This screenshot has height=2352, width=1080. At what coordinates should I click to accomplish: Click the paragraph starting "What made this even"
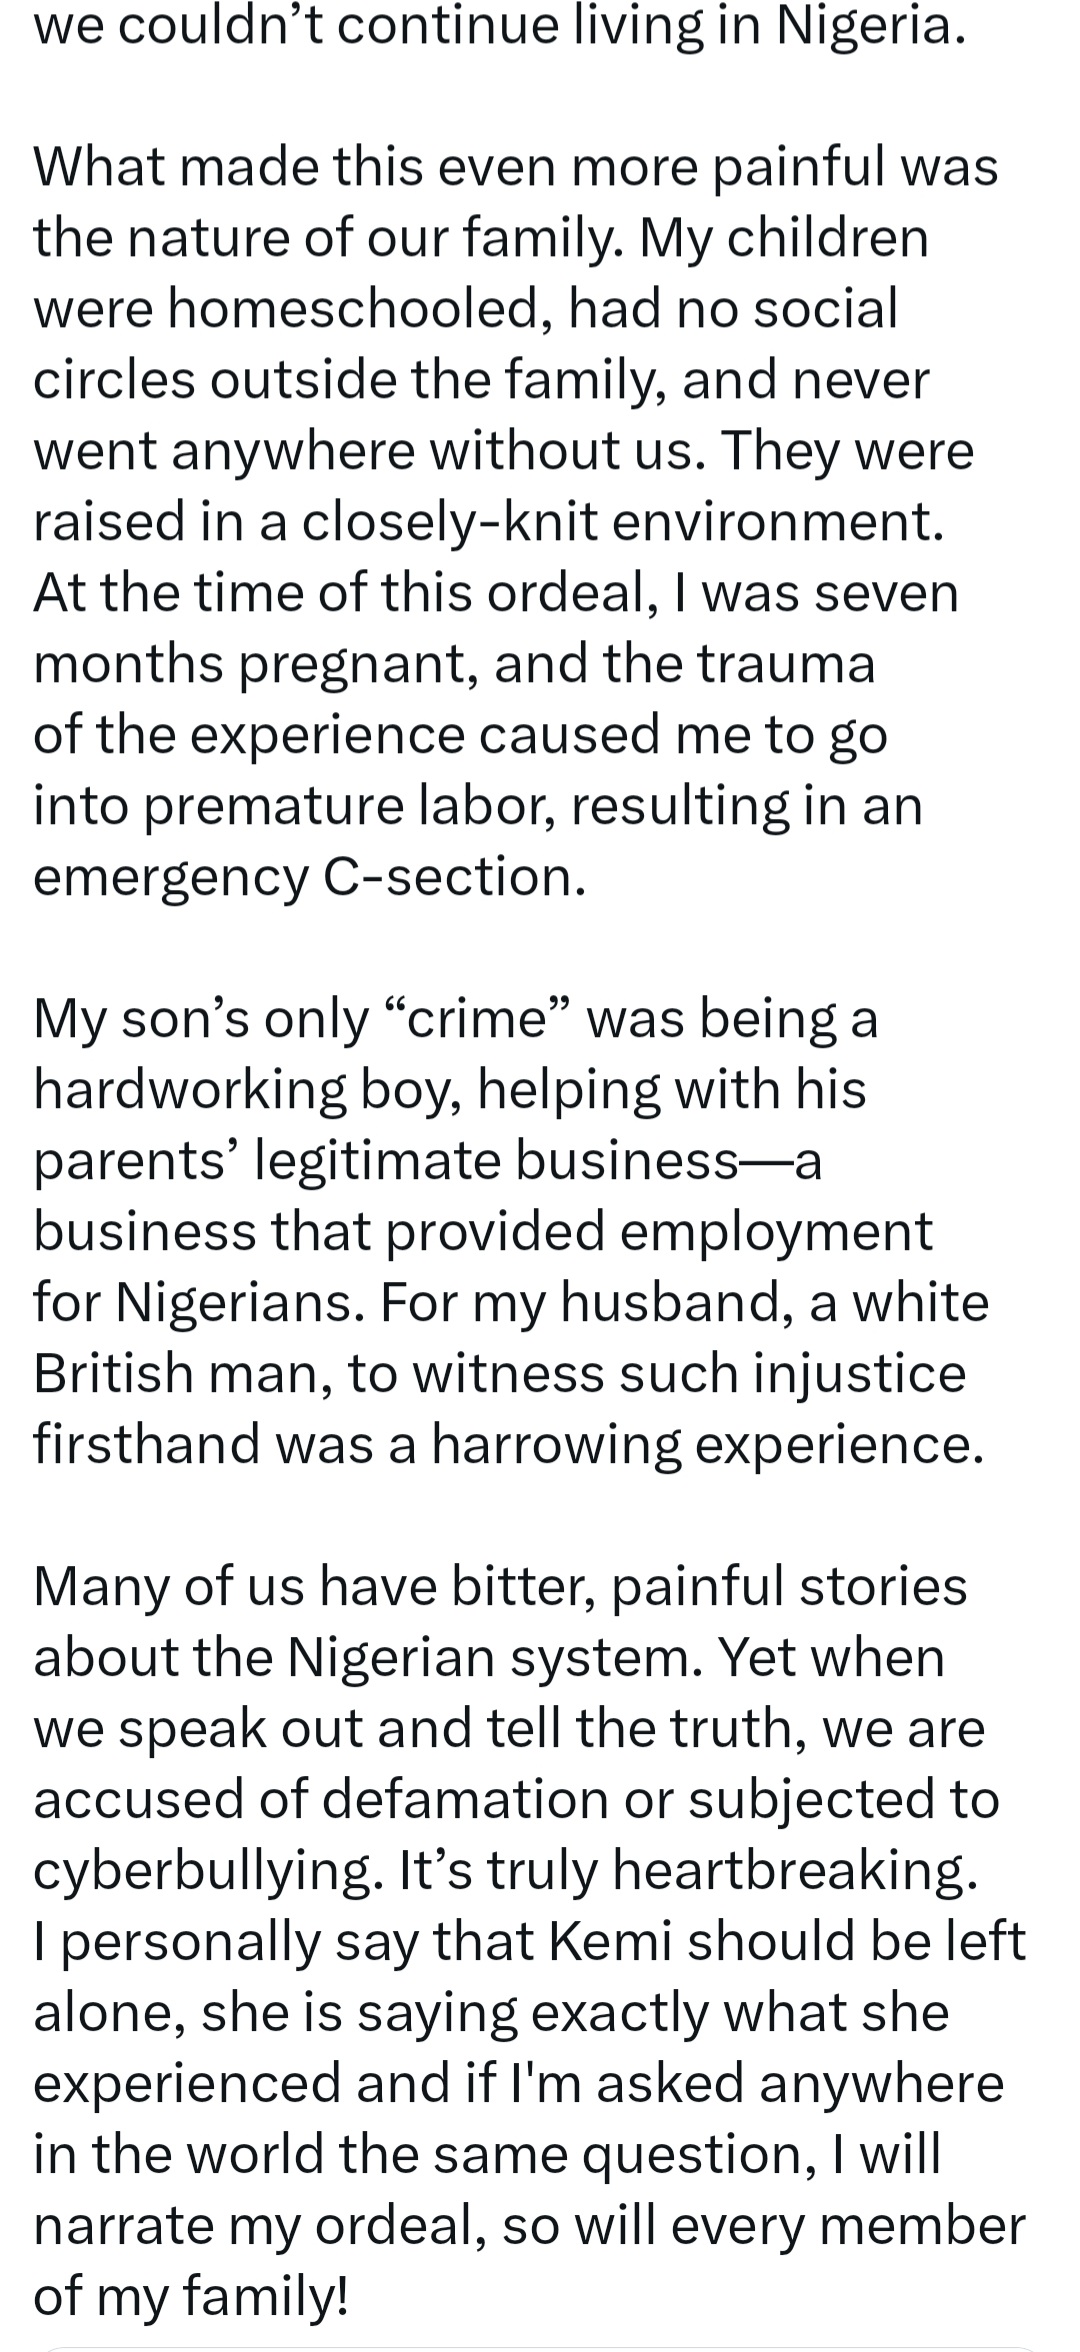pyautogui.click(x=515, y=166)
